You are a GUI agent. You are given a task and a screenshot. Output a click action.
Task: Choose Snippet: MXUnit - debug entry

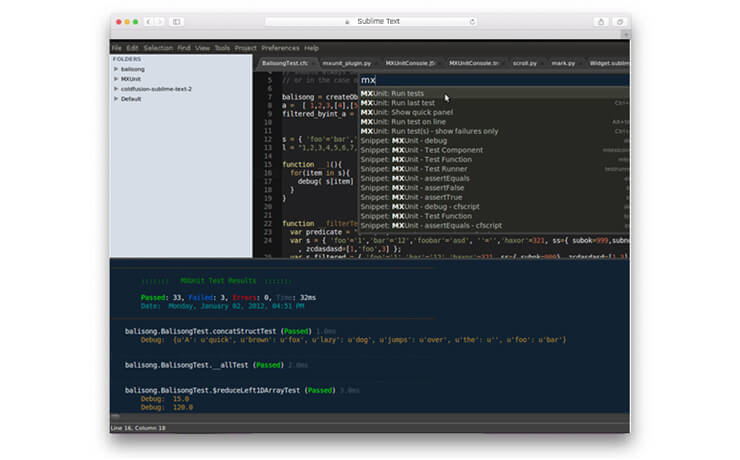494,141
